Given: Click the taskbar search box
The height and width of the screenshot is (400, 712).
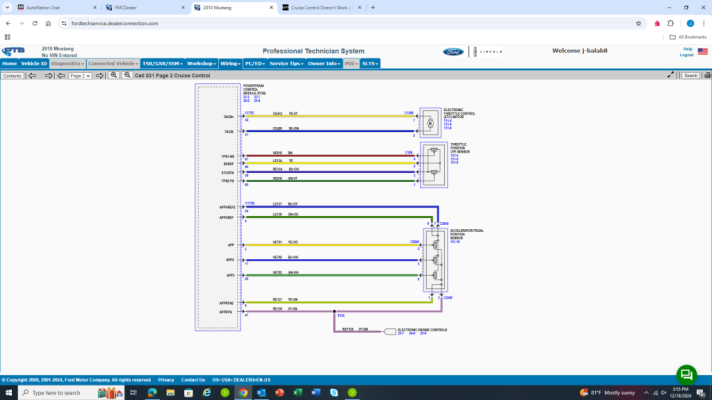Looking at the screenshot, I should coord(72,393).
